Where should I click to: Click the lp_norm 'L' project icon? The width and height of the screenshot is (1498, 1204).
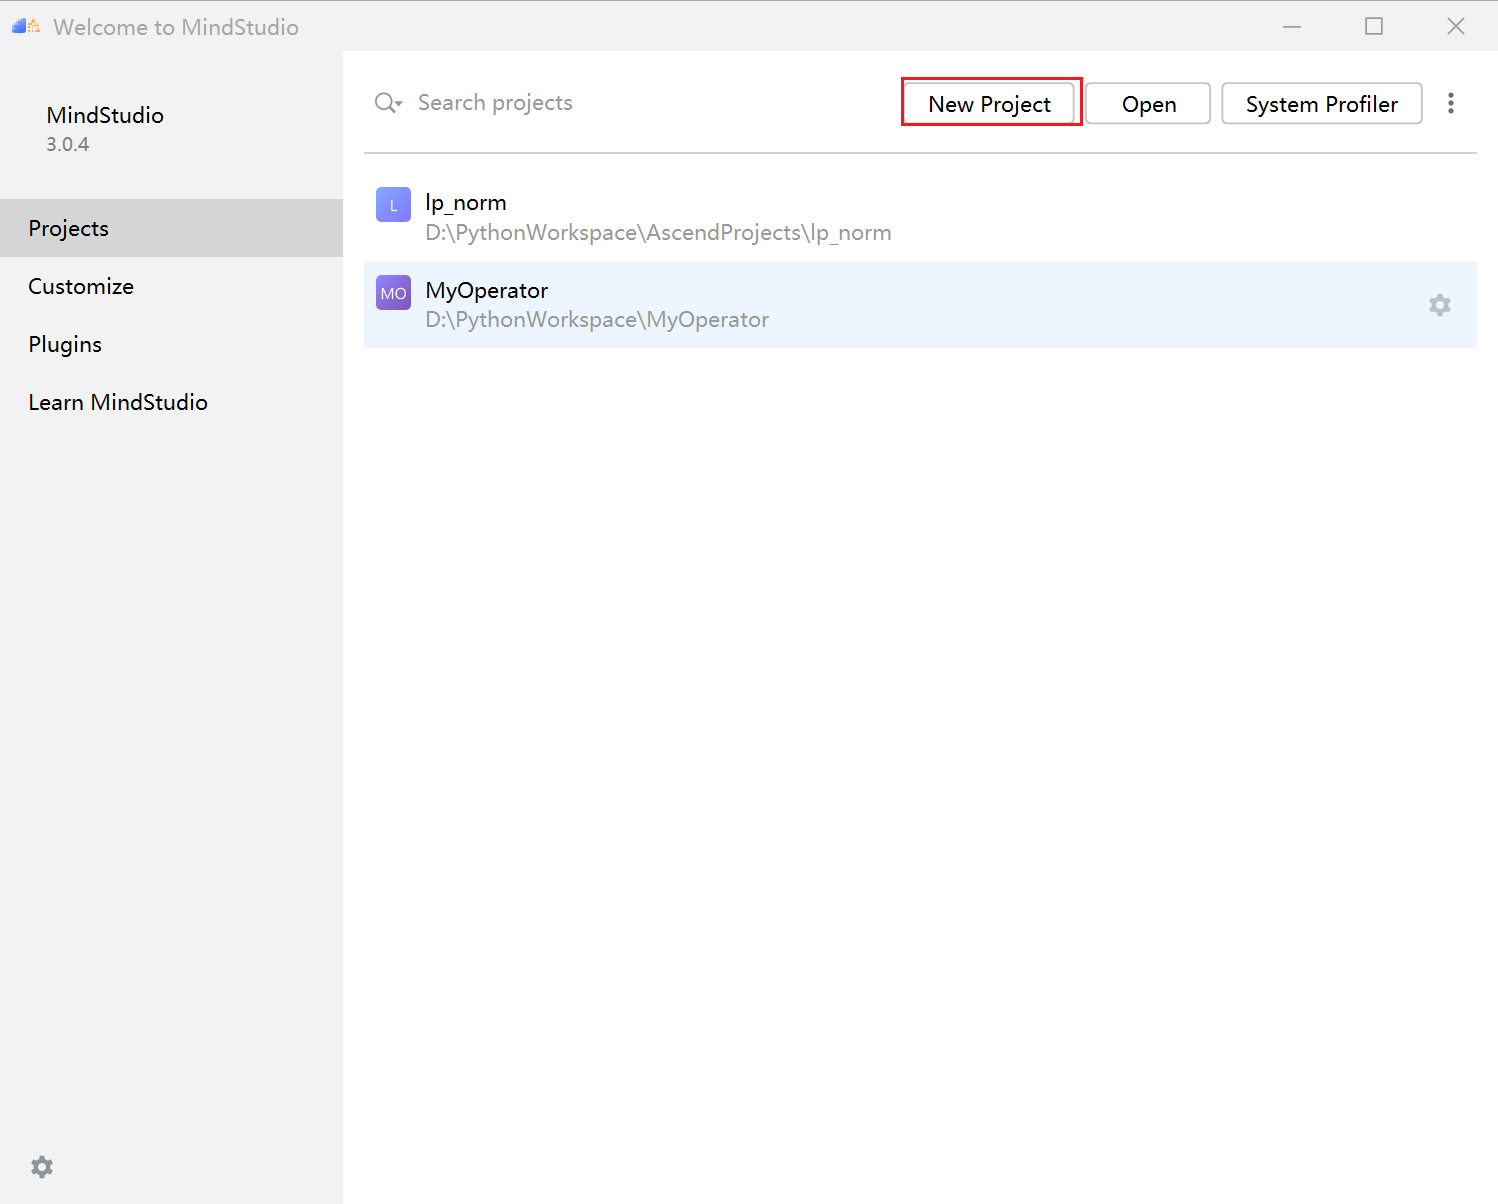click(x=393, y=205)
